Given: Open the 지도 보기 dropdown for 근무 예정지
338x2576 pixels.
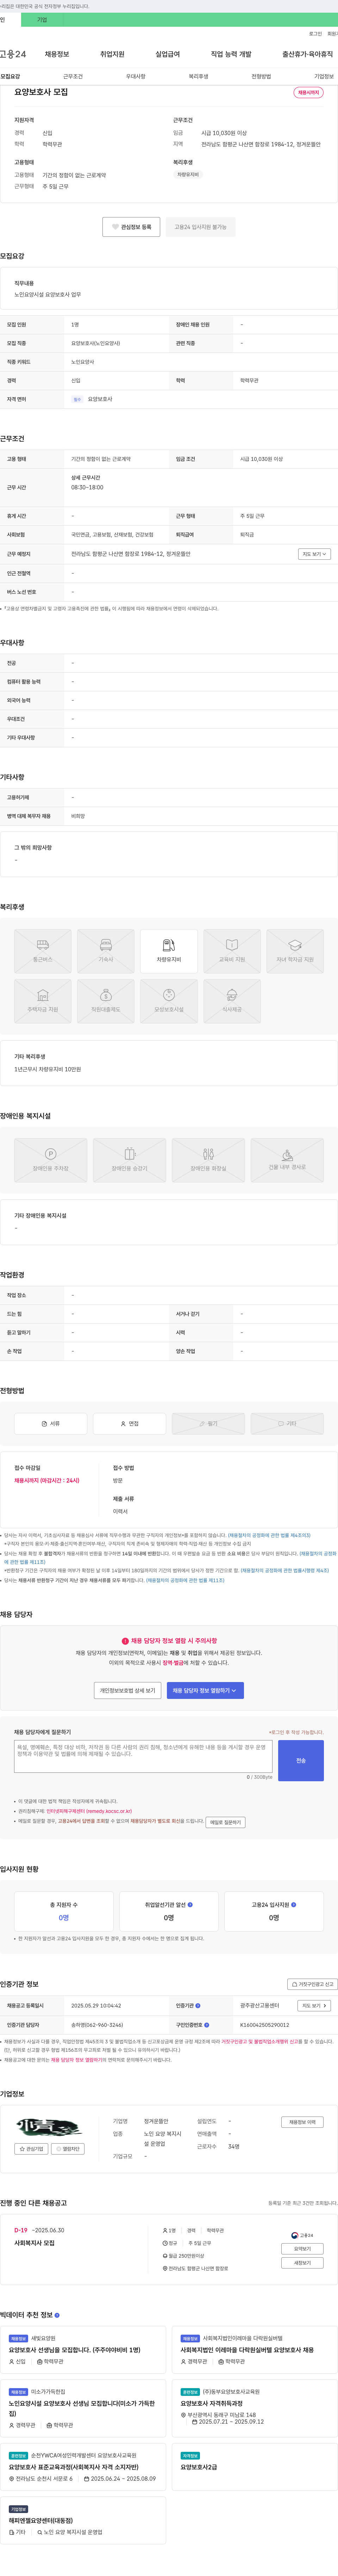Looking at the screenshot, I should (314, 554).
